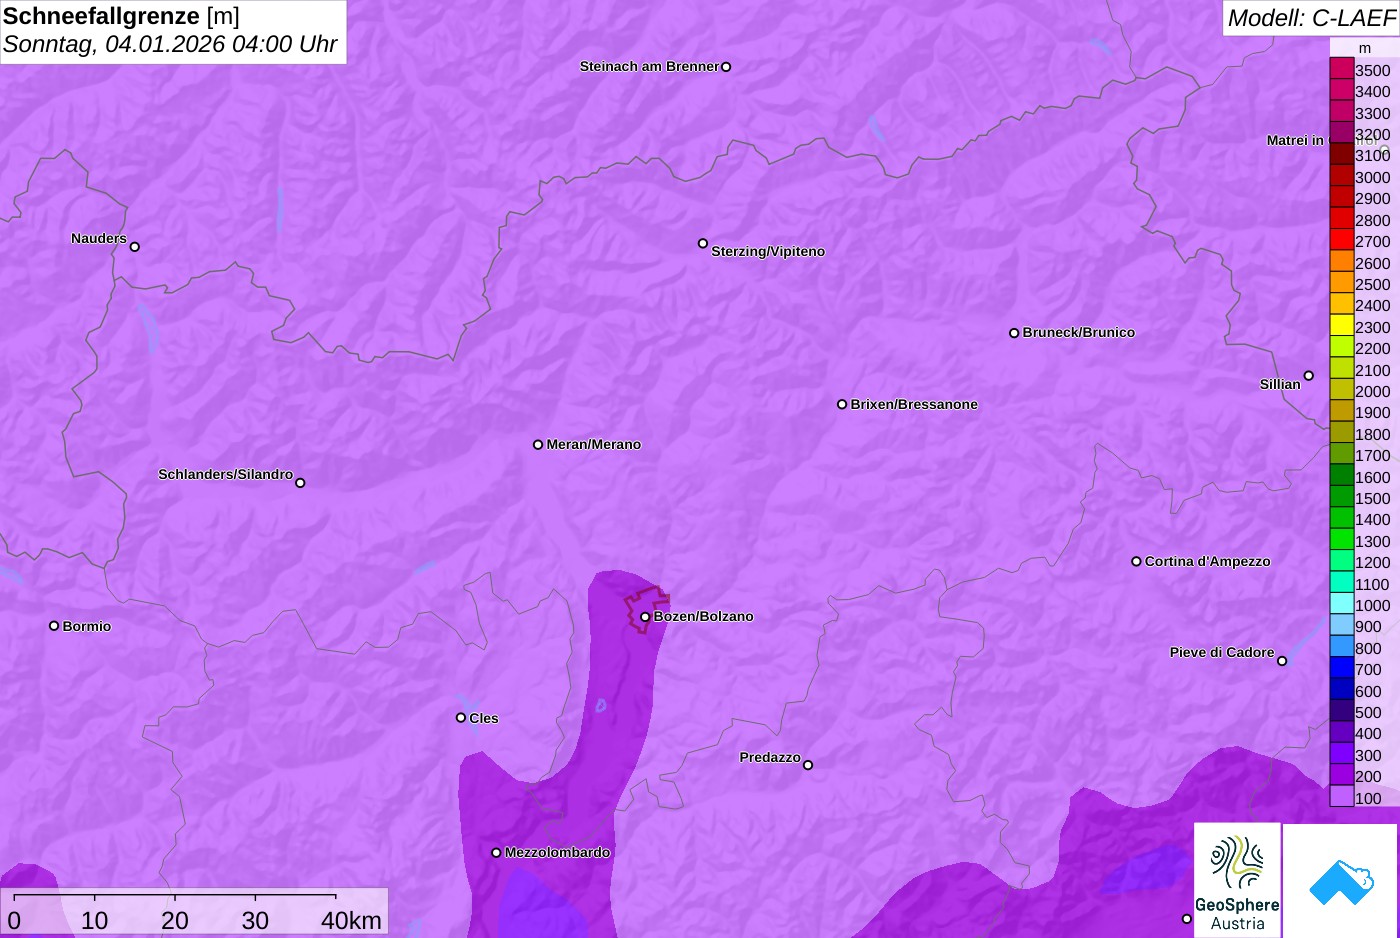
Task: Click the 'Mezzolombardo' label
Action: [x=557, y=853]
